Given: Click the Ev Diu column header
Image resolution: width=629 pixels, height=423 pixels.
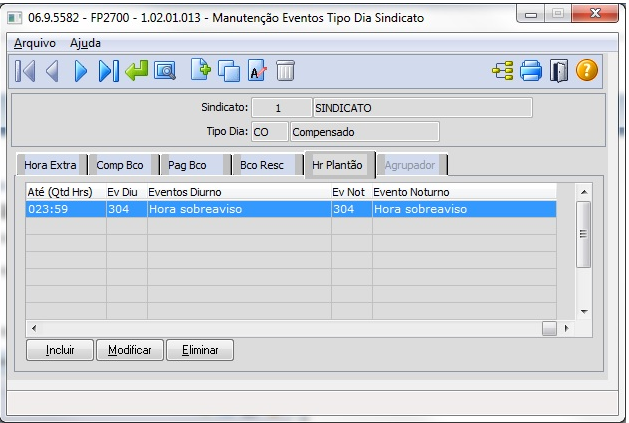Looking at the screenshot, I should point(126,192).
